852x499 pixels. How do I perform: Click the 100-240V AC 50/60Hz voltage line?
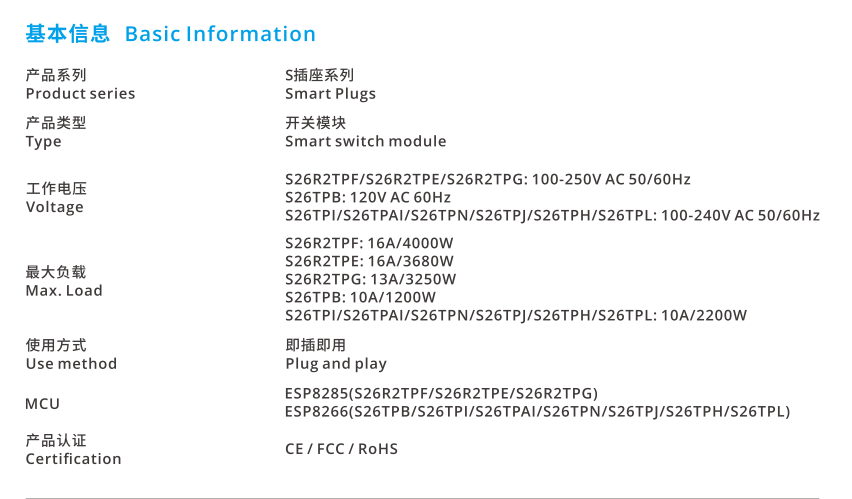pos(553,216)
